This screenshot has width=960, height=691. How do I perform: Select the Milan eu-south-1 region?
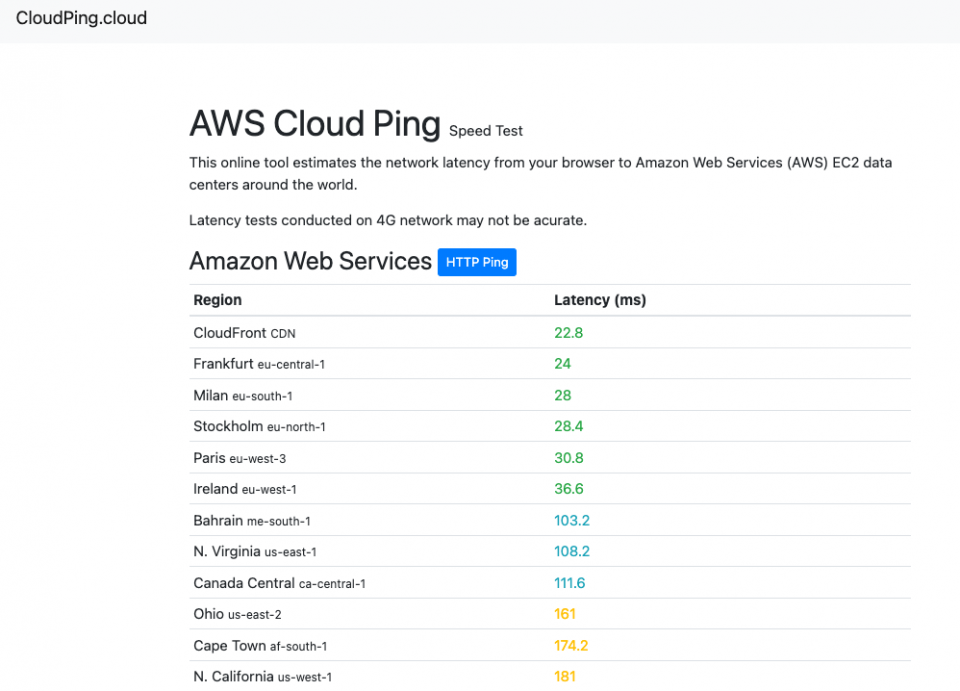tap(243, 396)
